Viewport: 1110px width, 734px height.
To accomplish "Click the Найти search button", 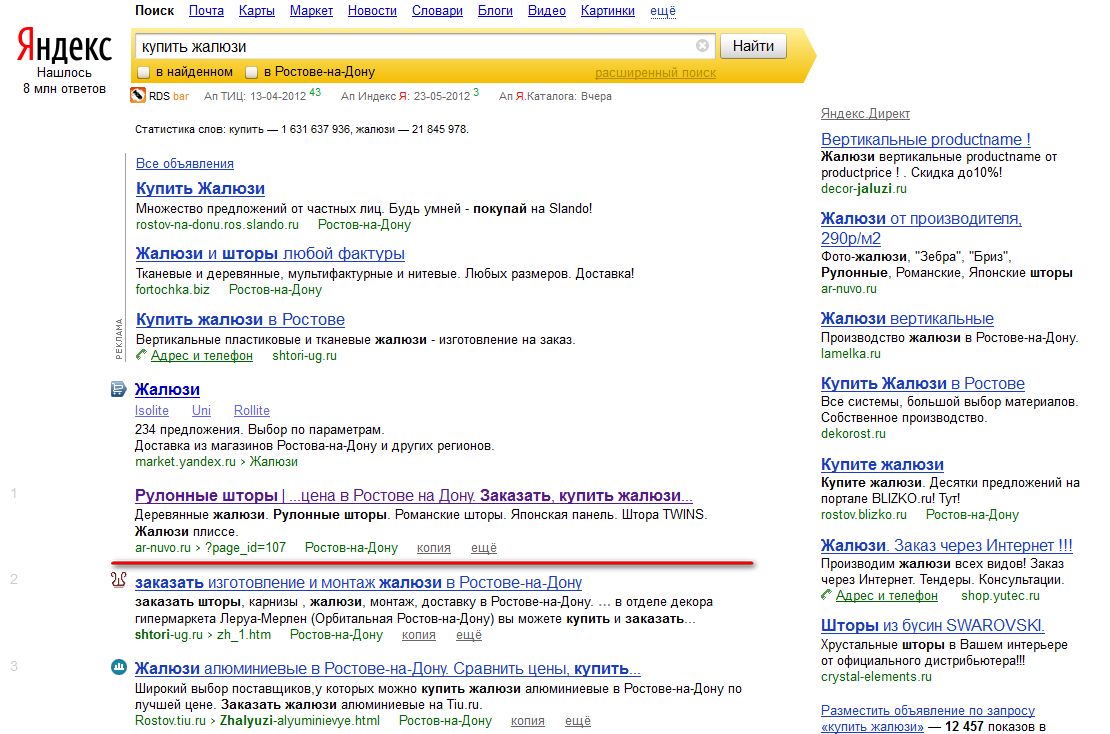I will click(x=753, y=46).
